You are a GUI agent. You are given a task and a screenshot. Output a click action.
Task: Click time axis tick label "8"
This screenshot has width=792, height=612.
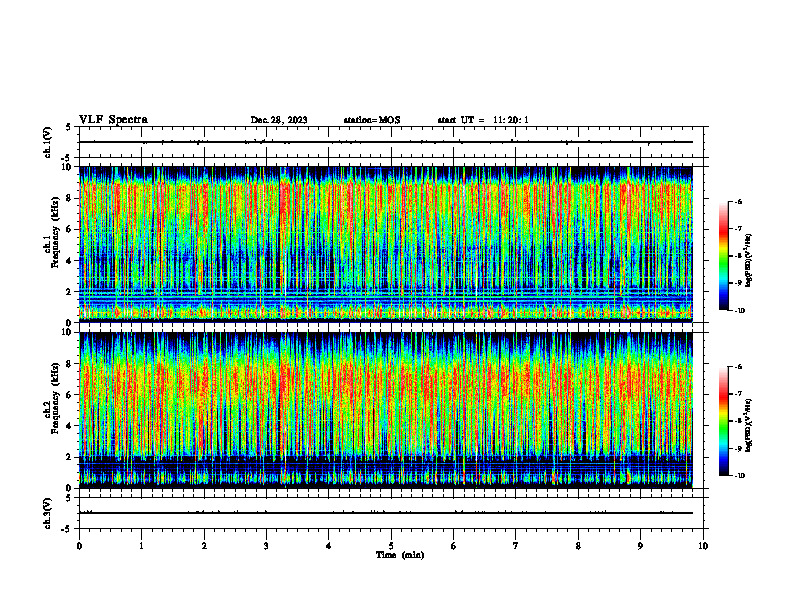pyautogui.click(x=578, y=546)
